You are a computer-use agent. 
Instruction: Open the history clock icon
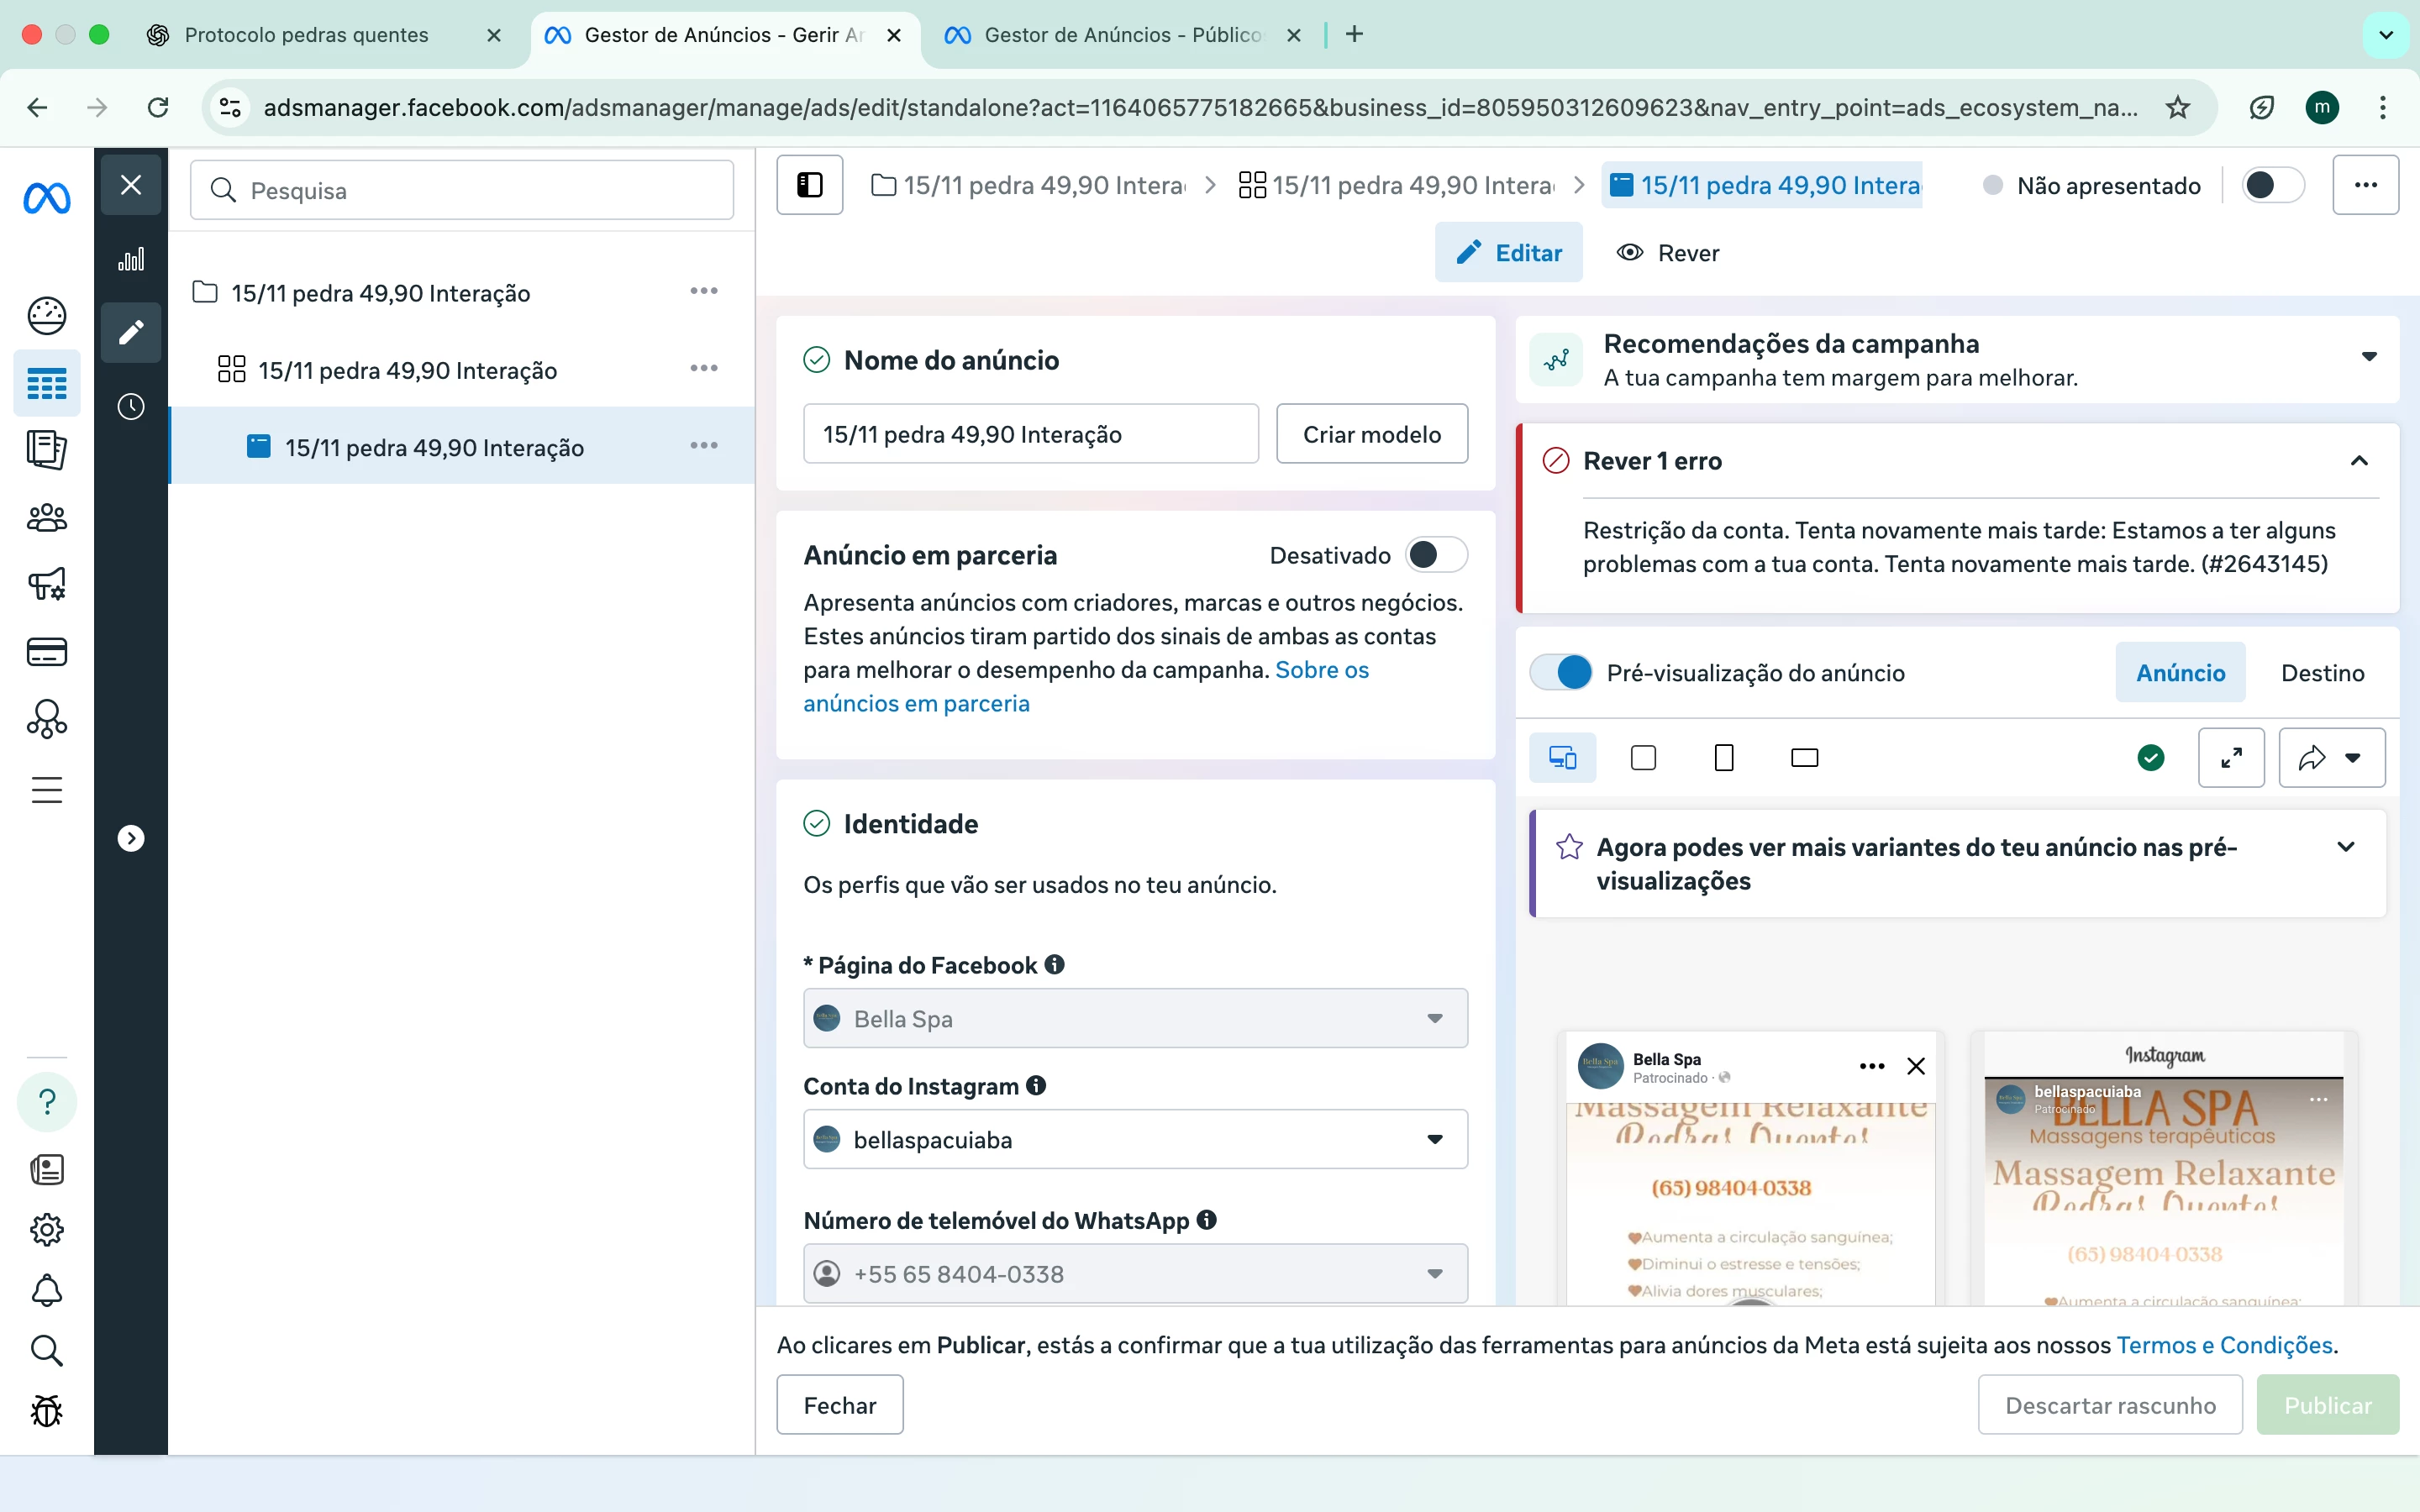[x=131, y=407]
